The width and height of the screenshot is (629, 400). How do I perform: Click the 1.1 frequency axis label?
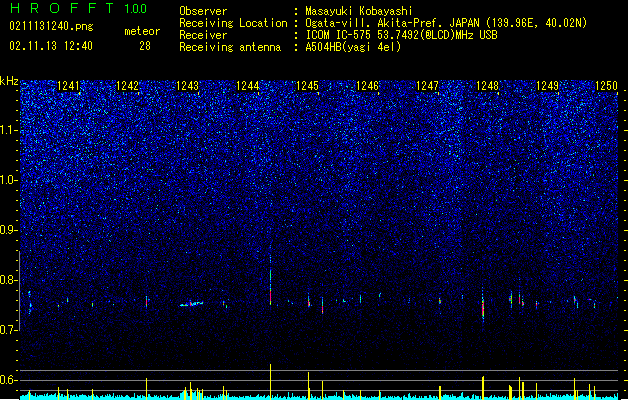click(x=9, y=130)
